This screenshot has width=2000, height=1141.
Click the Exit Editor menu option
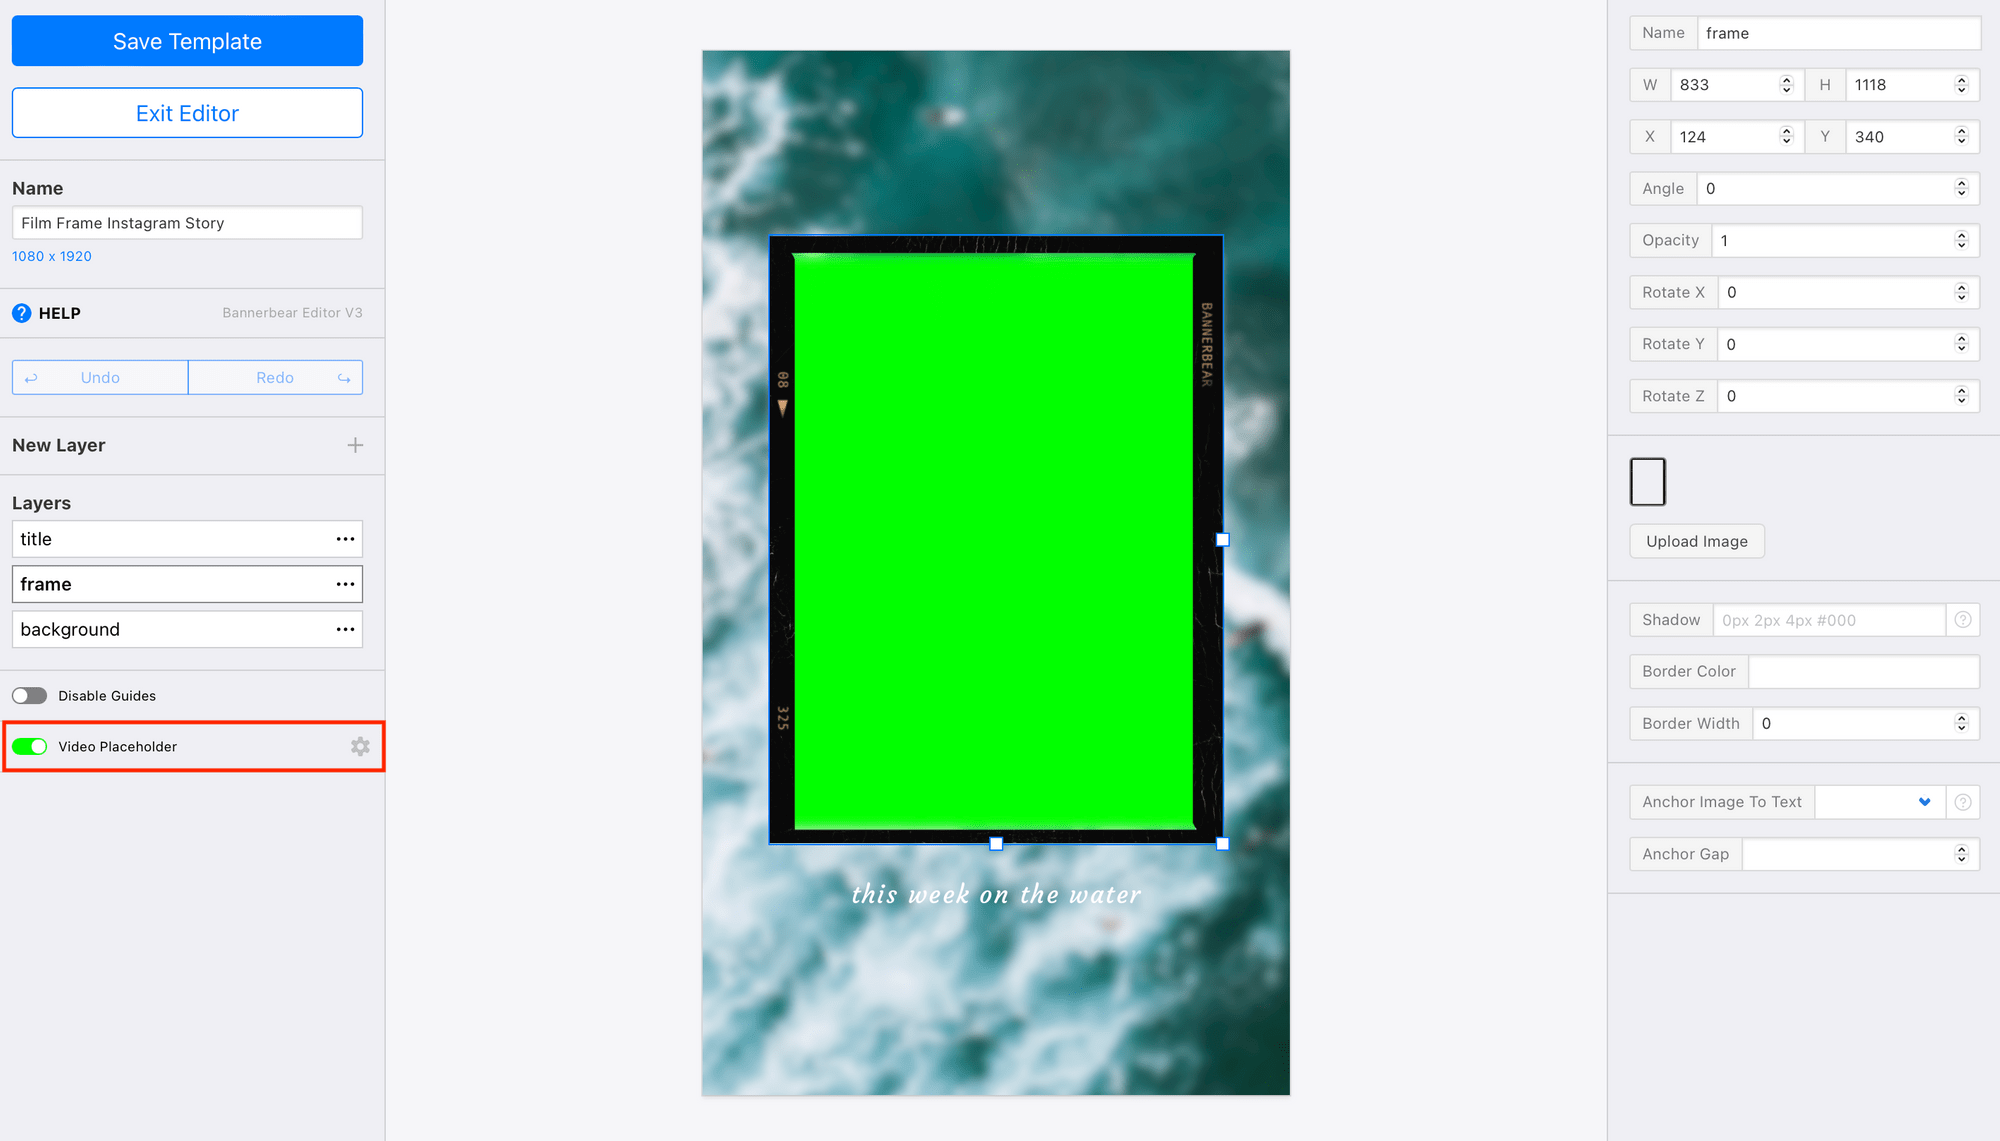[x=187, y=113]
